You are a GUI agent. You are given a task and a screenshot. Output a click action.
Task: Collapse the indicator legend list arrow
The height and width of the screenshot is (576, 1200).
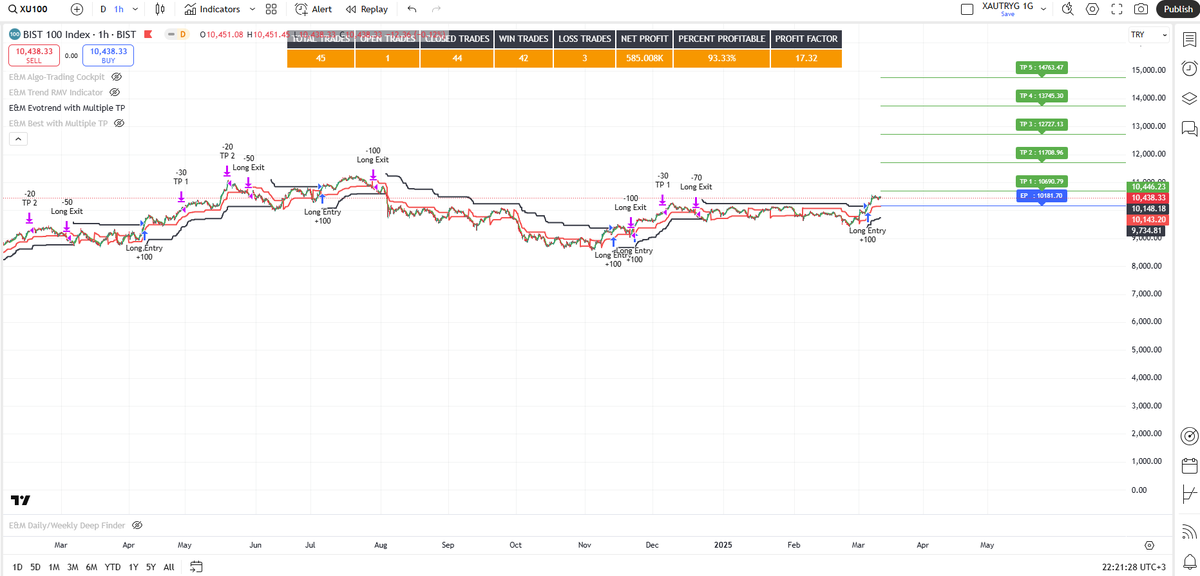coord(17,139)
